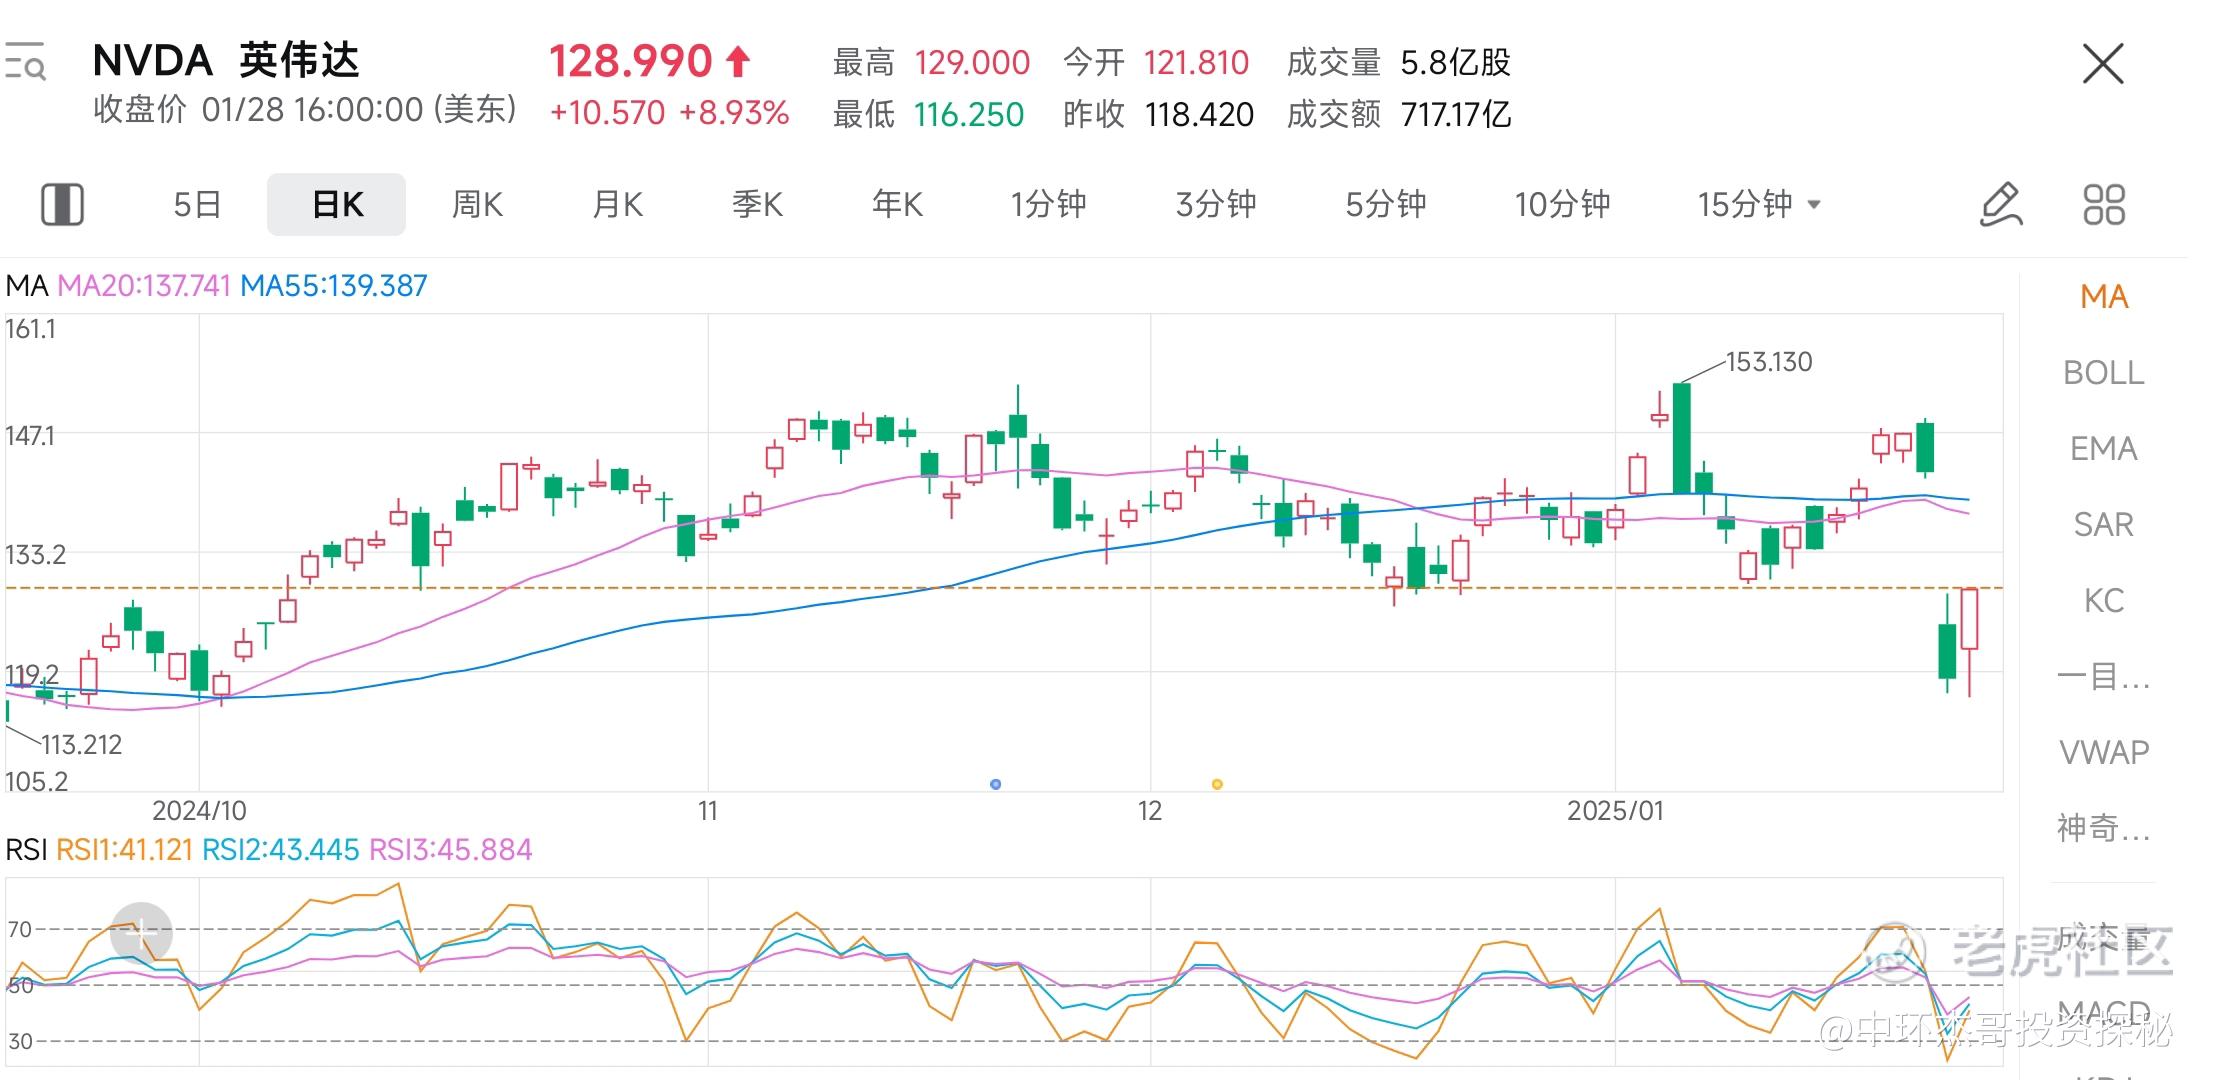
Task: Switch to the 5日 chart tab
Action: point(197,204)
